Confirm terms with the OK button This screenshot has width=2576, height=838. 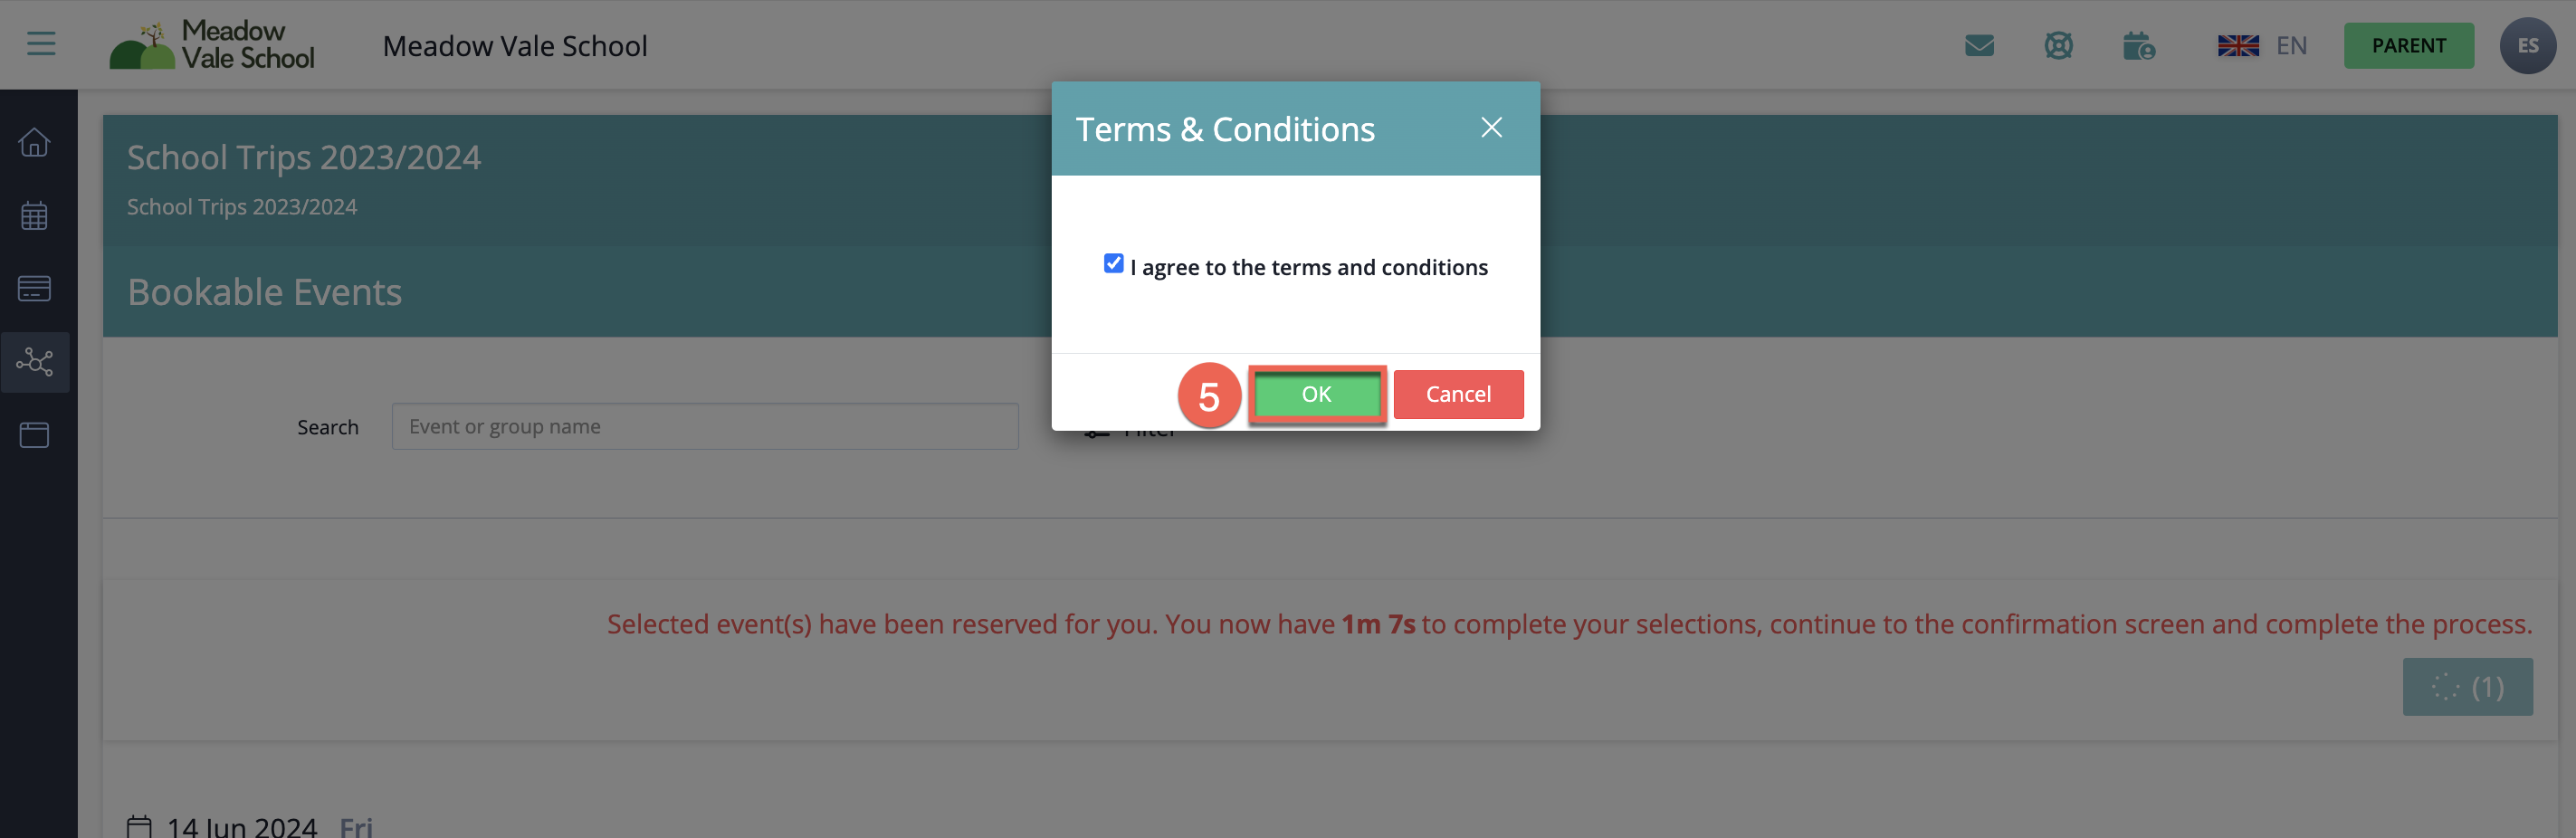pos(1316,395)
